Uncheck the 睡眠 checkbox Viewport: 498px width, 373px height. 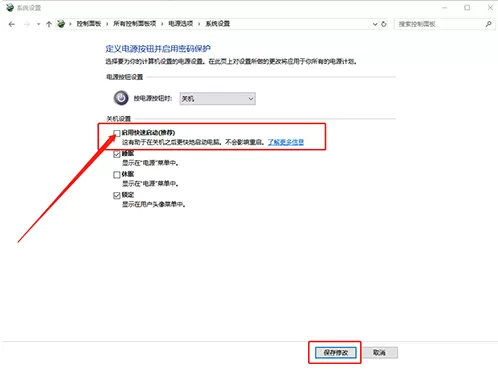click(117, 154)
